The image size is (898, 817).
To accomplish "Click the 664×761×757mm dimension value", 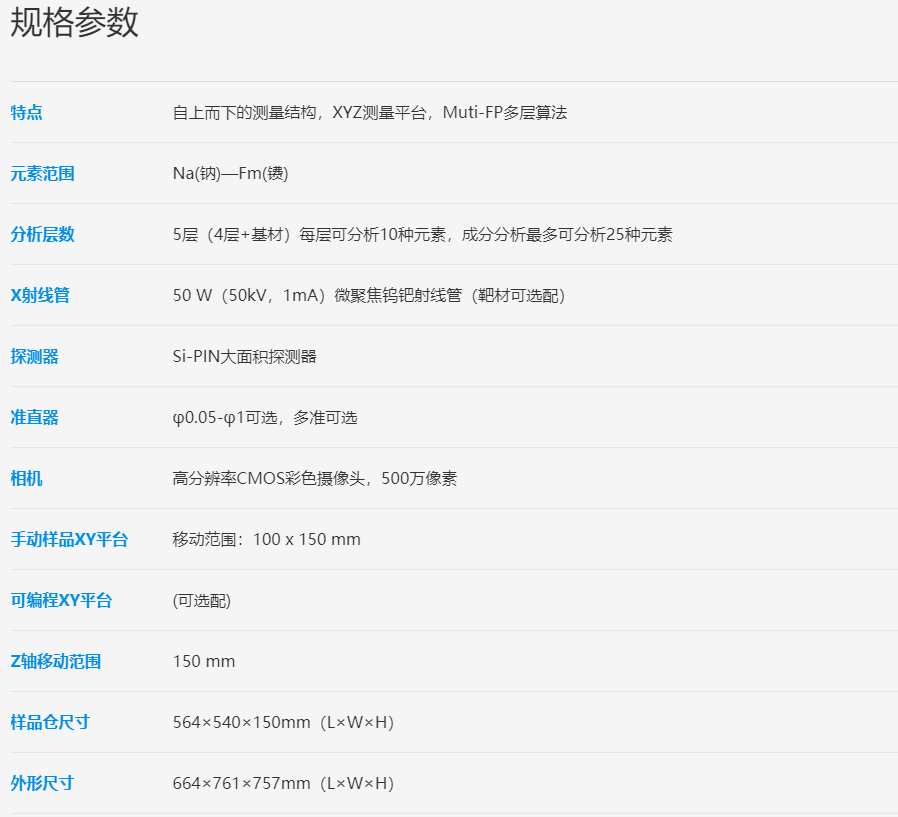I will pyautogui.click(x=283, y=784).
